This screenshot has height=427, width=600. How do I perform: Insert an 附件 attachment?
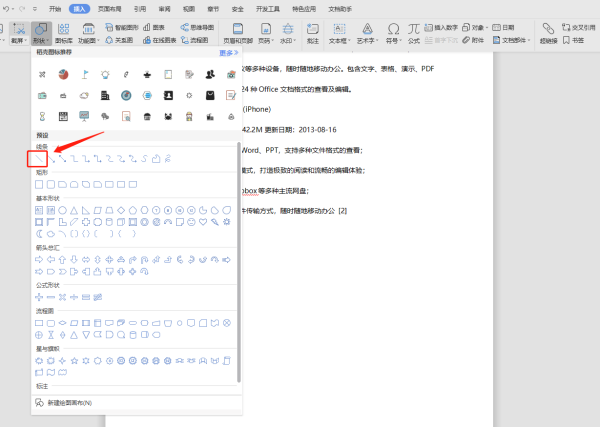[473, 40]
